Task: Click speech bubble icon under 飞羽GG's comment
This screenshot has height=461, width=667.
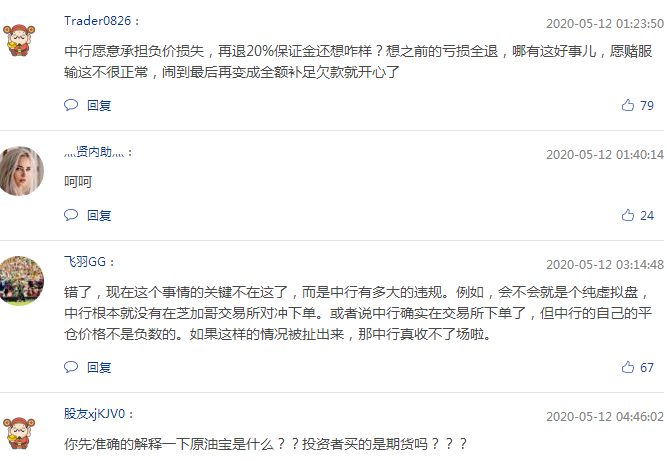Action: pyautogui.click(x=71, y=367)
